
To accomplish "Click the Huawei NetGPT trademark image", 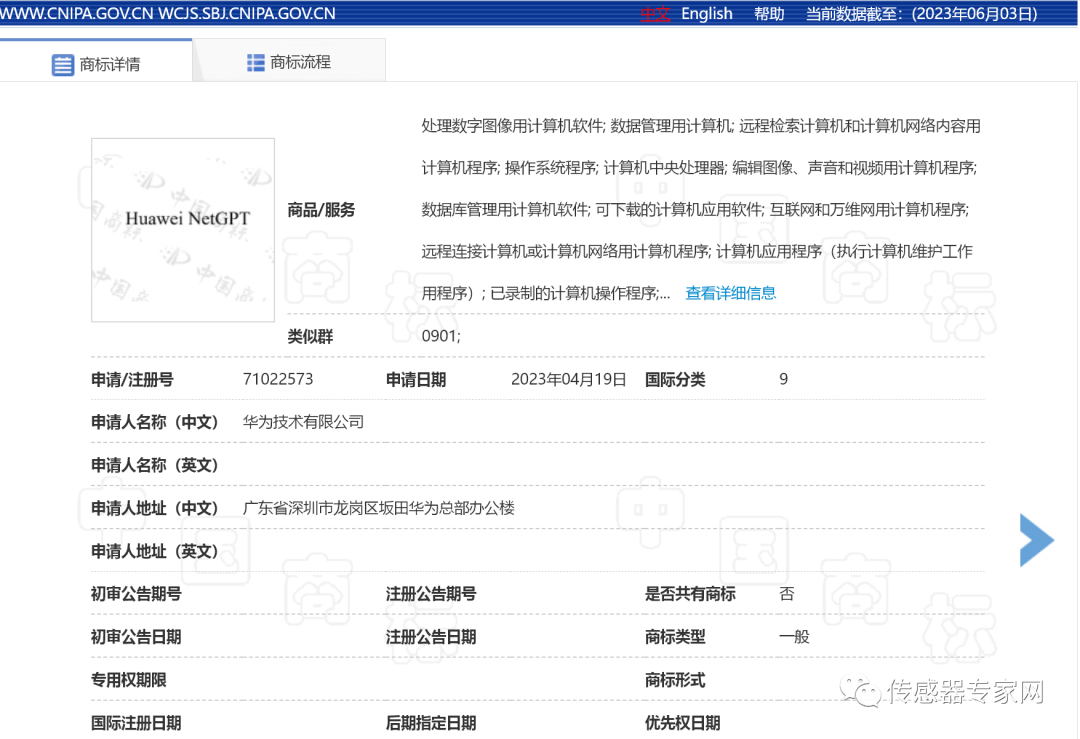I will coord(182,230).
